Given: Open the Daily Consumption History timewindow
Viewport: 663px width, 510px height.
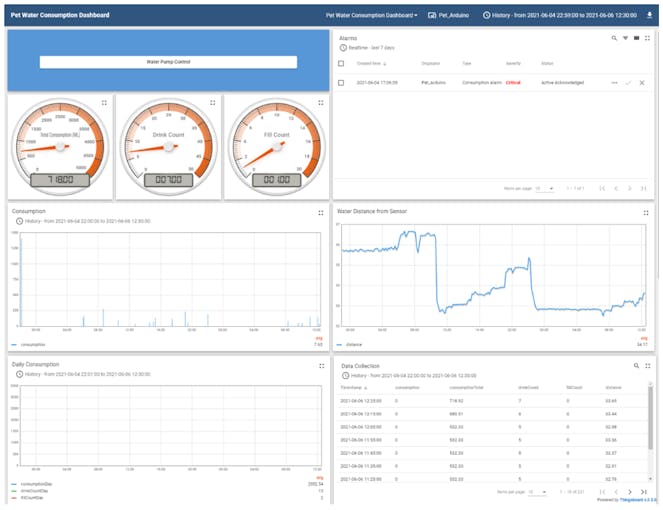Looking at the screenshot, I should [83, 374].
